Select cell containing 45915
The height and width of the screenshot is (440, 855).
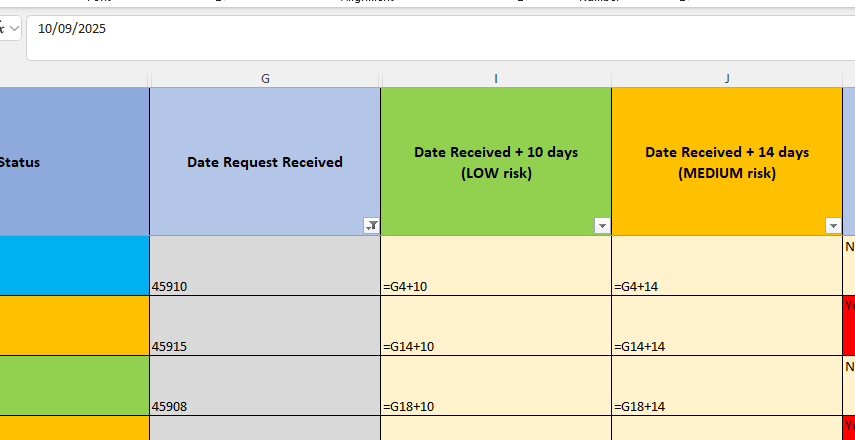[265, 326]
